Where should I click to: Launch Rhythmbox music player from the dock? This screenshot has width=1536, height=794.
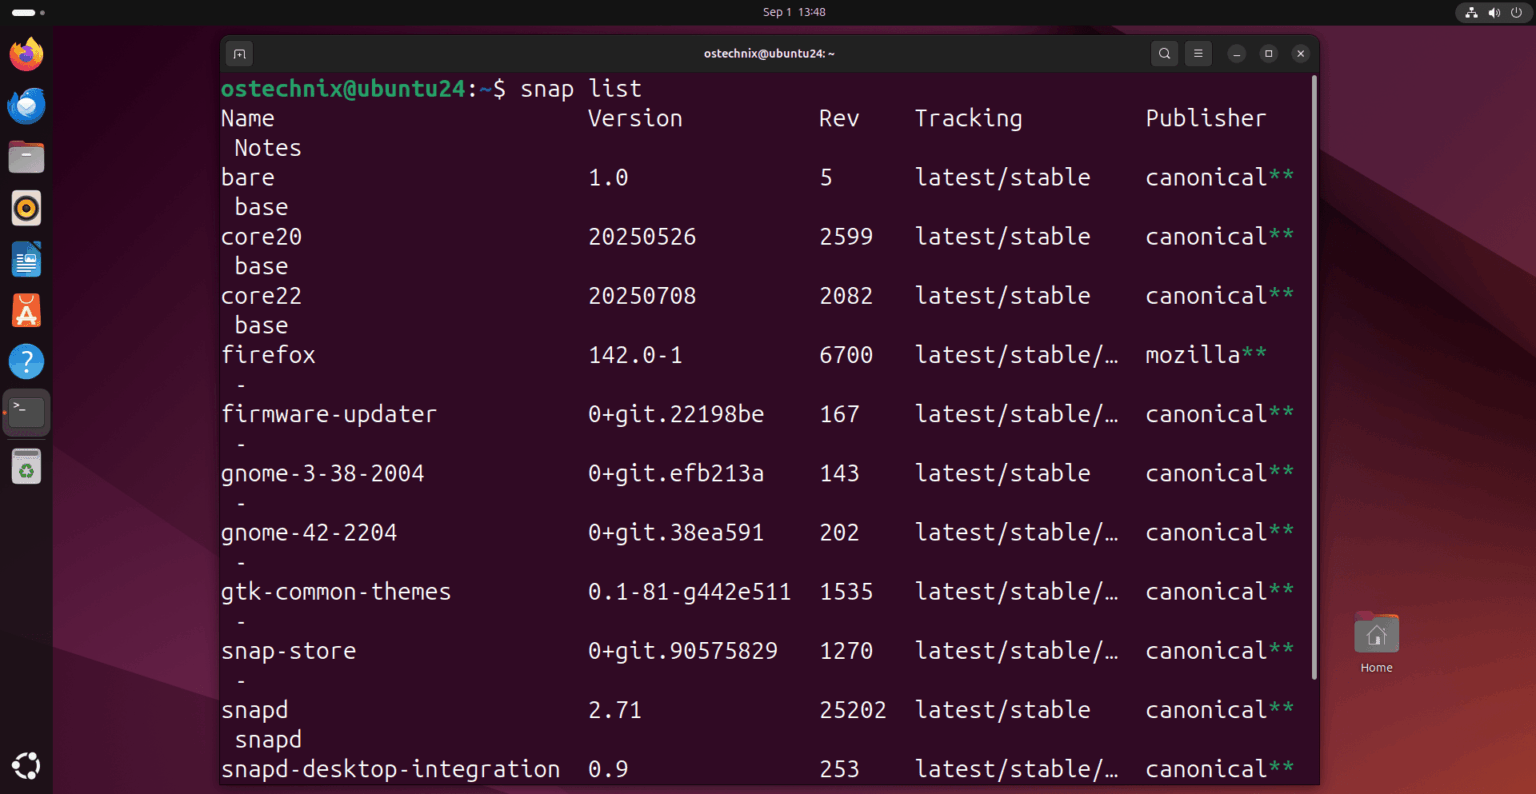(26, 208)
